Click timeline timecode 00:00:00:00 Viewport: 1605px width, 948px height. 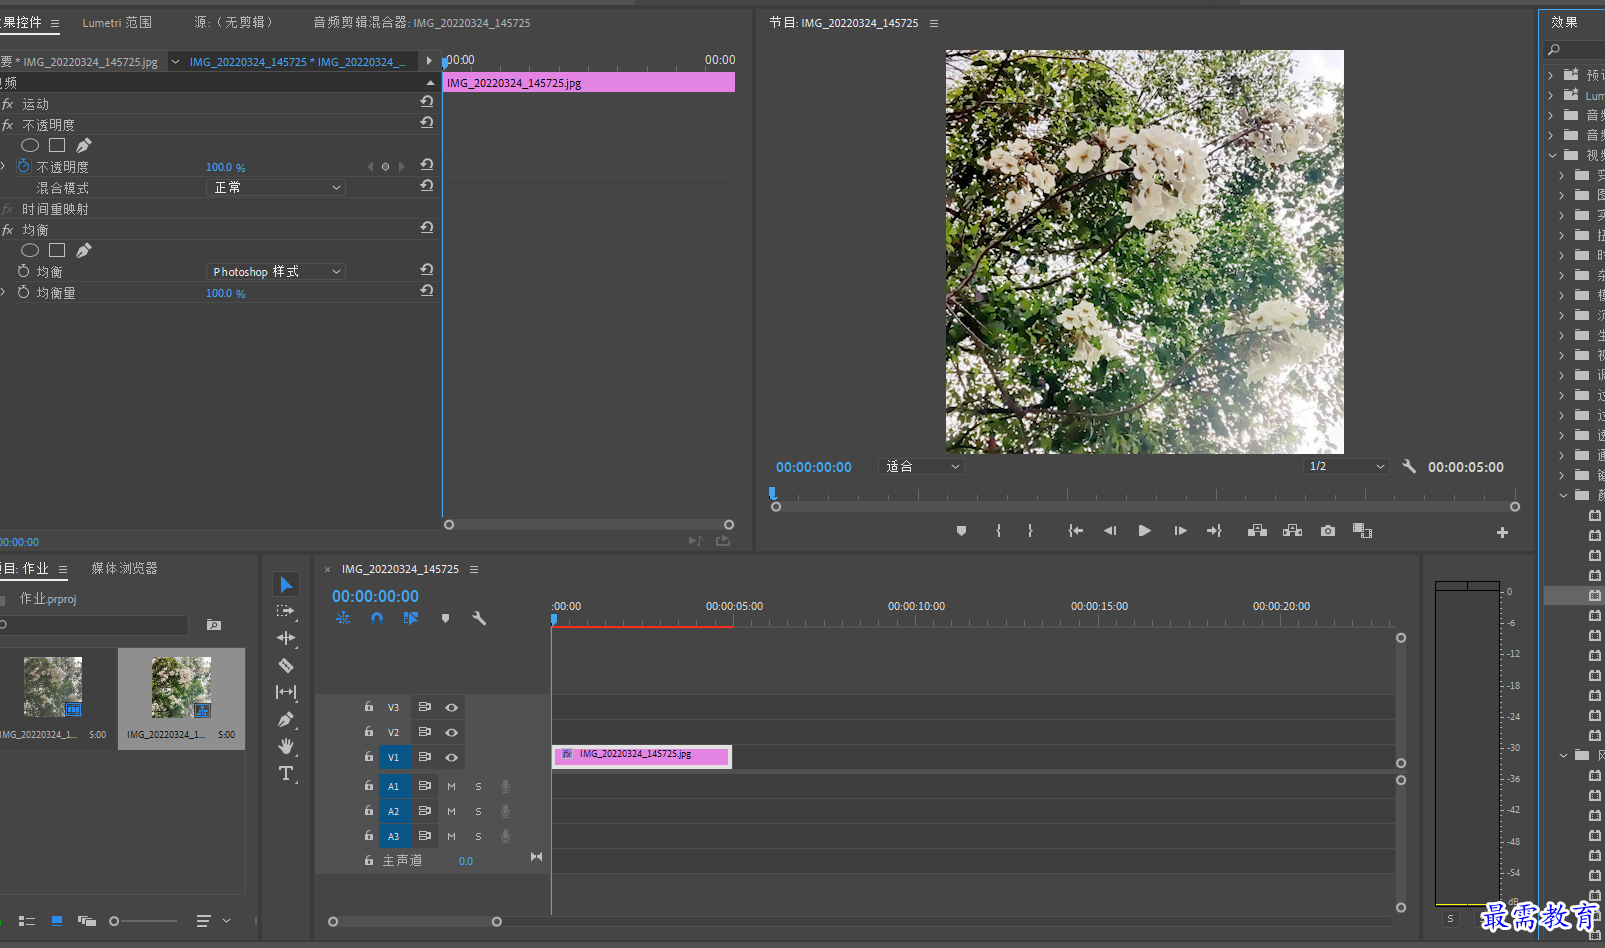click(375, 596)
